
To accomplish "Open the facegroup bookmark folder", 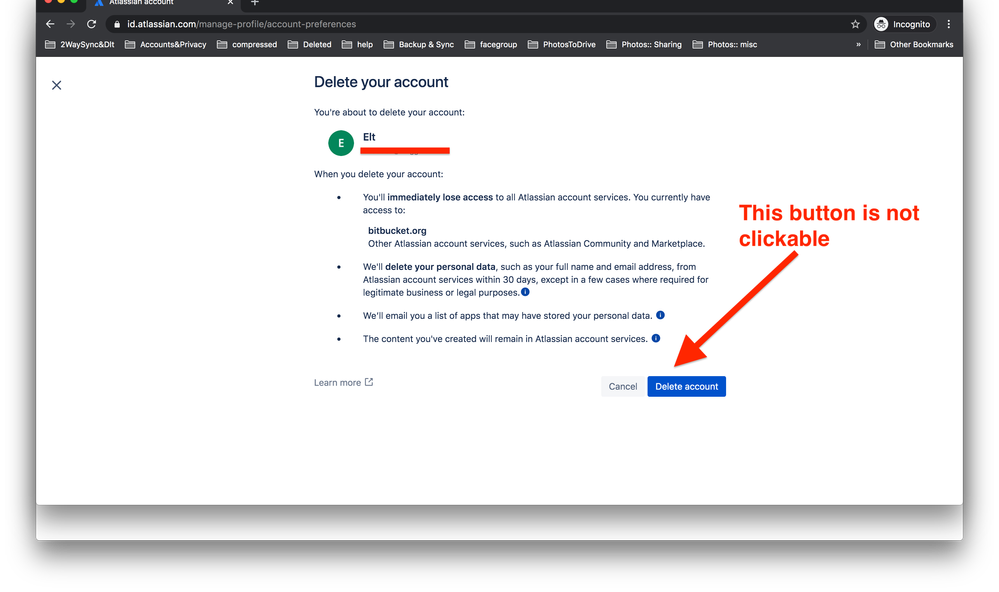I will pyautogui.click(x=491, y=45).
